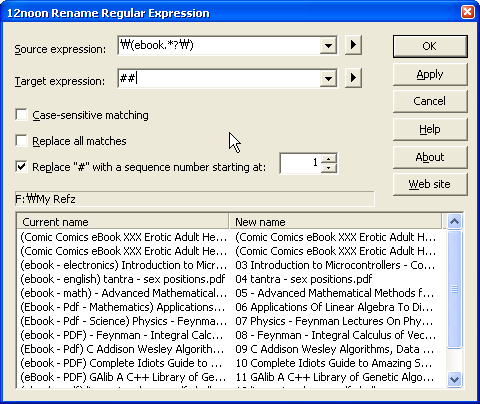The image size is (480, 404).
Task: Enable Case-sensitive matching checkbox
Action: click(x=22, y=115)
